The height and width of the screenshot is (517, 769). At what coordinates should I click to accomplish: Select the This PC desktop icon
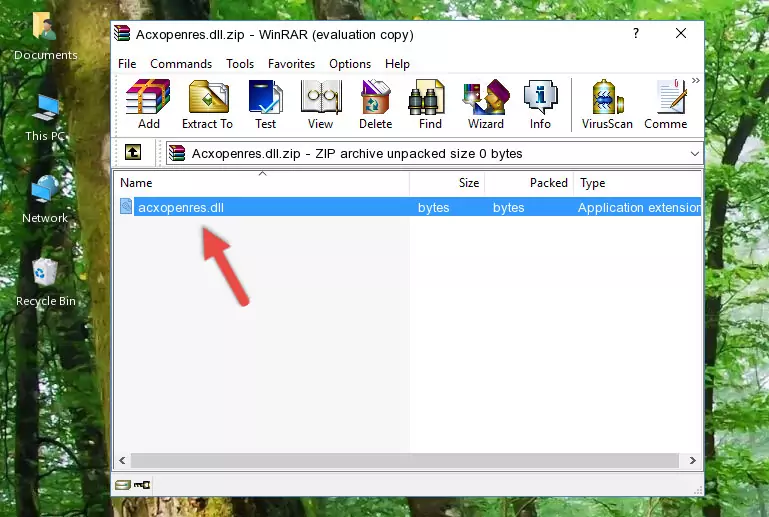pyautogui.click(x=46, y=118)
